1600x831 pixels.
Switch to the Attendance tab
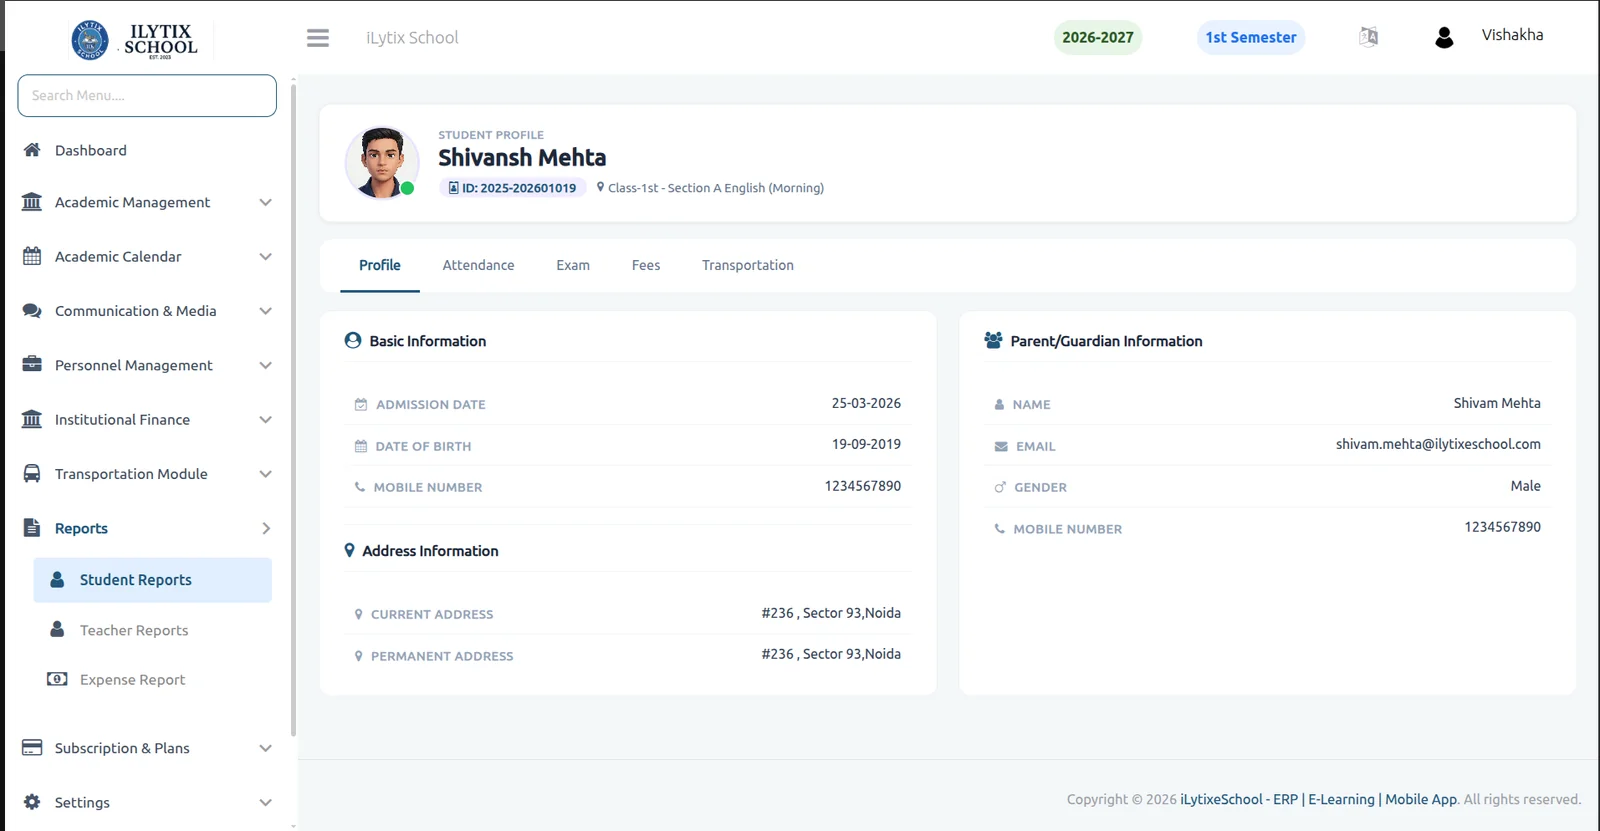(478, 265)
